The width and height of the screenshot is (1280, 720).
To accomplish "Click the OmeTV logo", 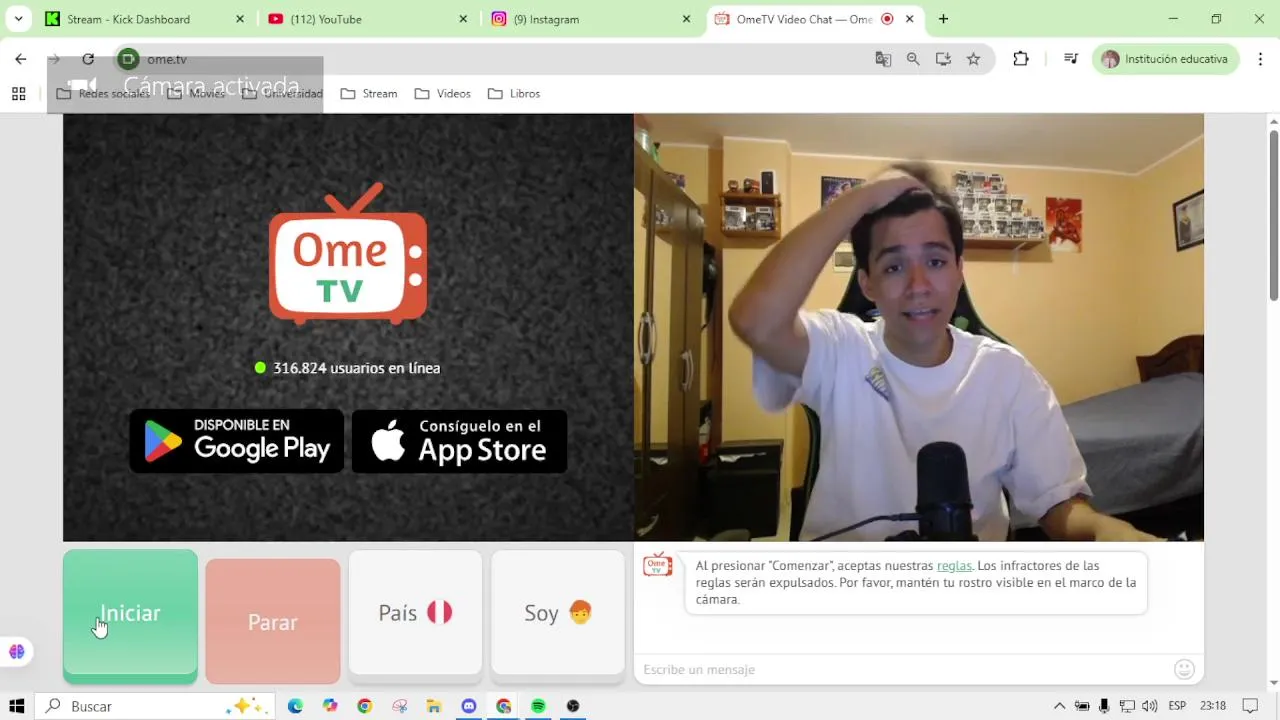I will click(x=348, y=254).
